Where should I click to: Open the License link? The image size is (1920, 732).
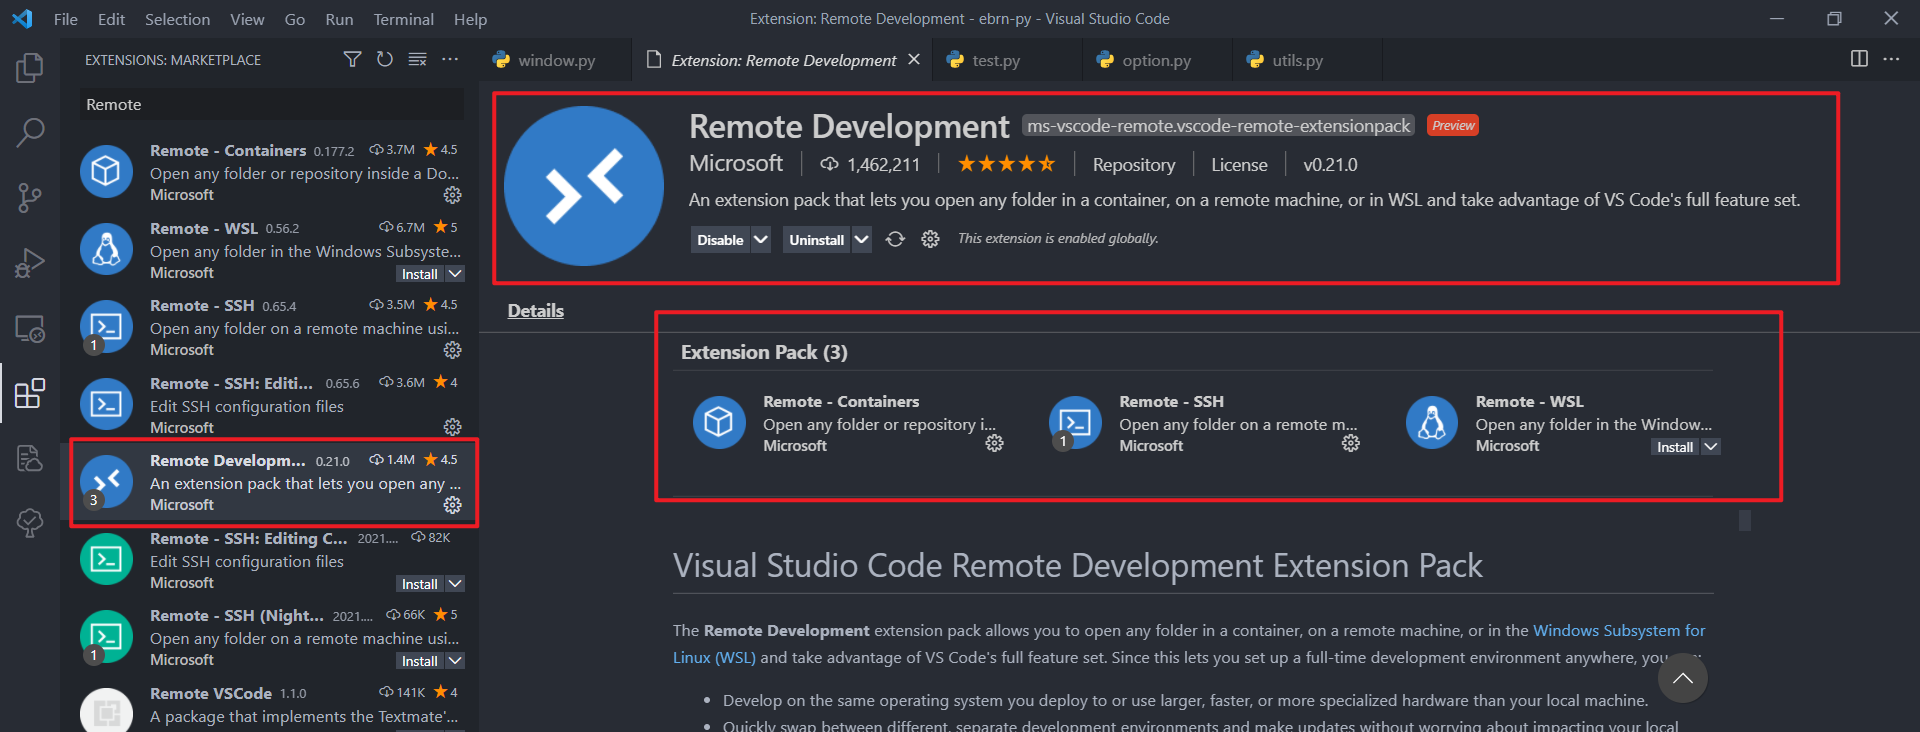tap(1239, 165)
